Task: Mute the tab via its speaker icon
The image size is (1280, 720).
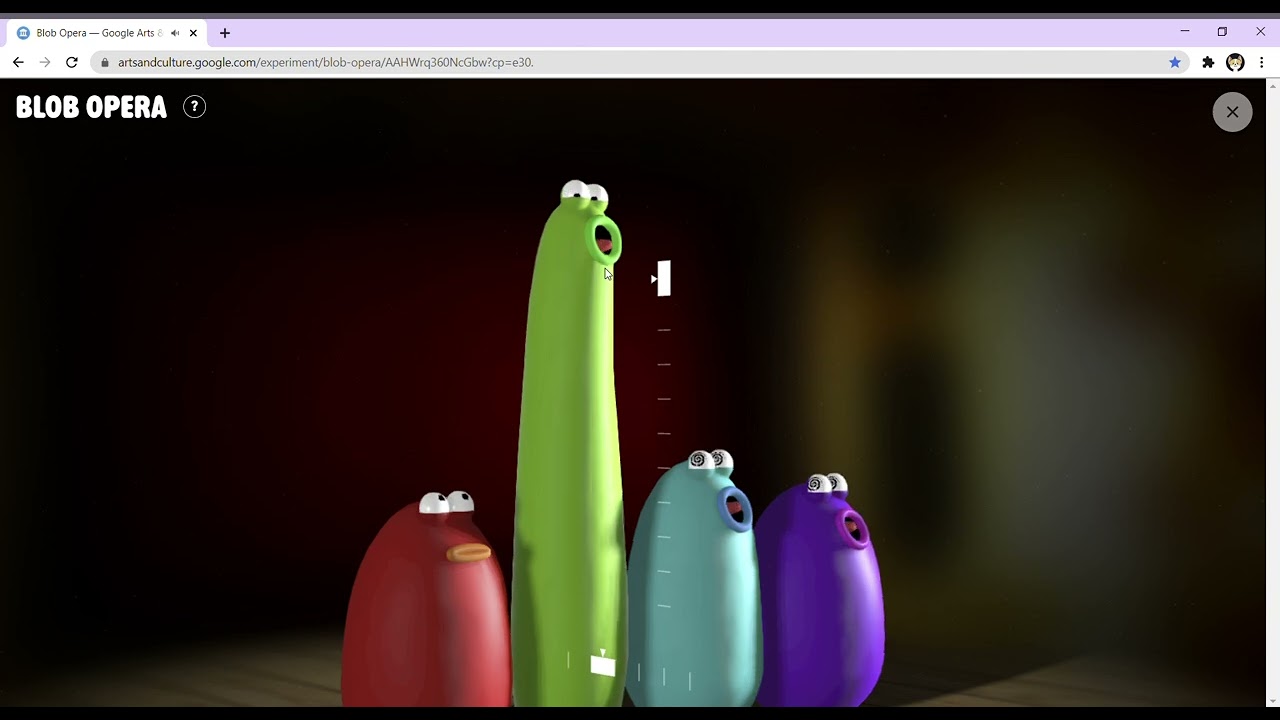Action: pyautogui.click(x=175, y=33)
